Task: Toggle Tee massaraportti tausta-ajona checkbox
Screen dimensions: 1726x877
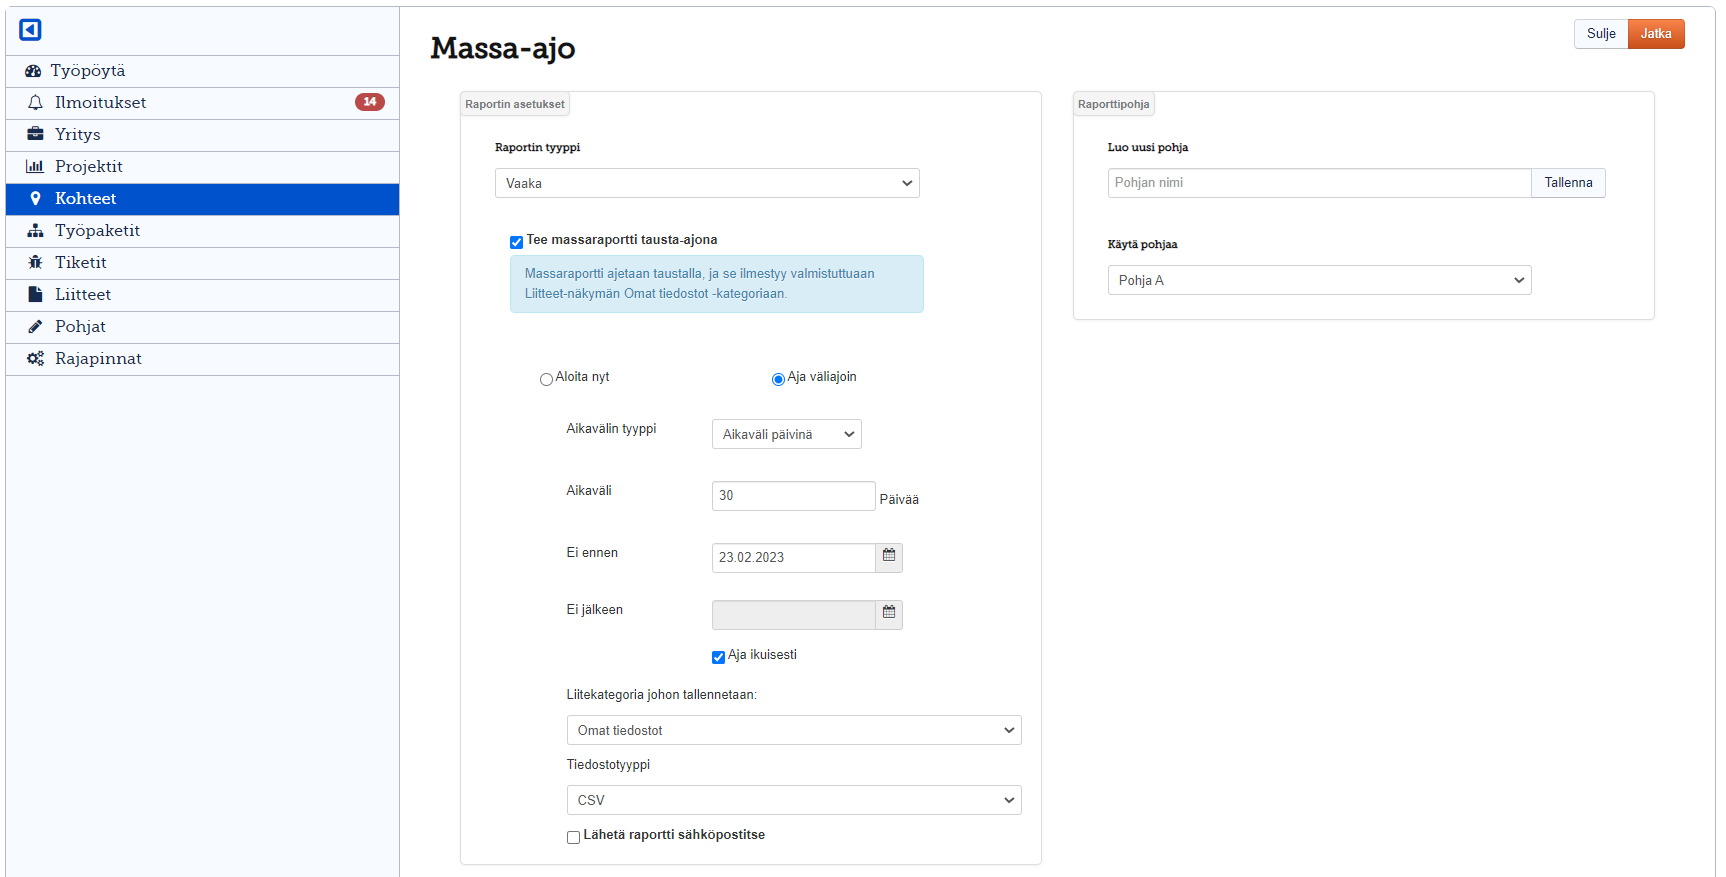Action: 516,242
